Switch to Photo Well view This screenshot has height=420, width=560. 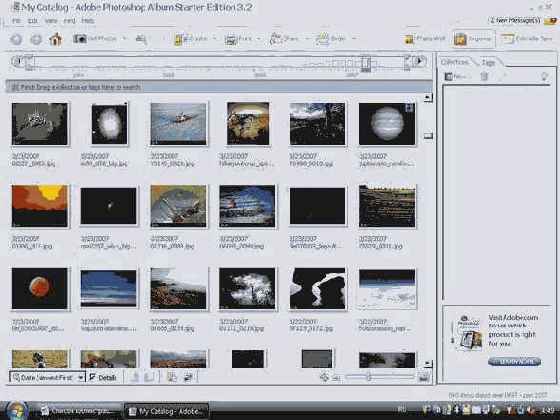pyautogui.click(x=425, y=39)
